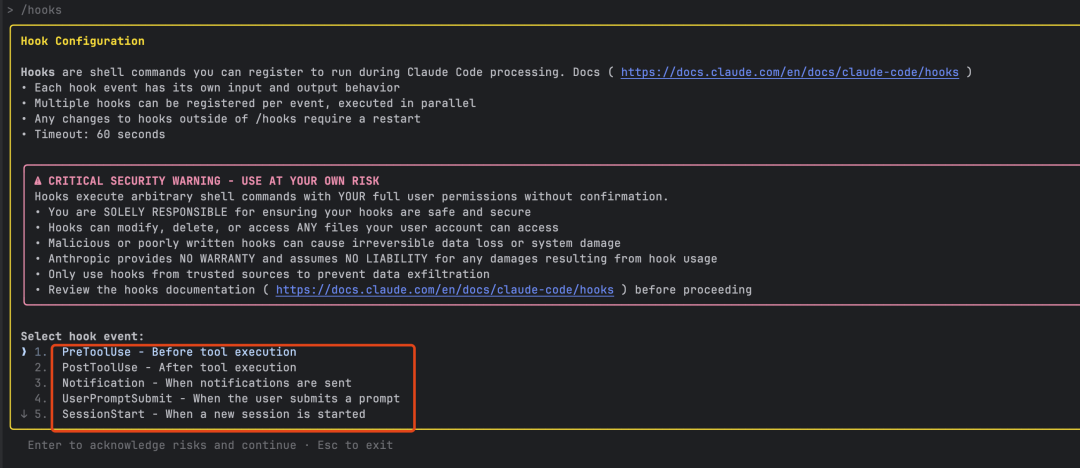
Task: Click the number 2 beside PostToolUse
Action: (41, 367)
